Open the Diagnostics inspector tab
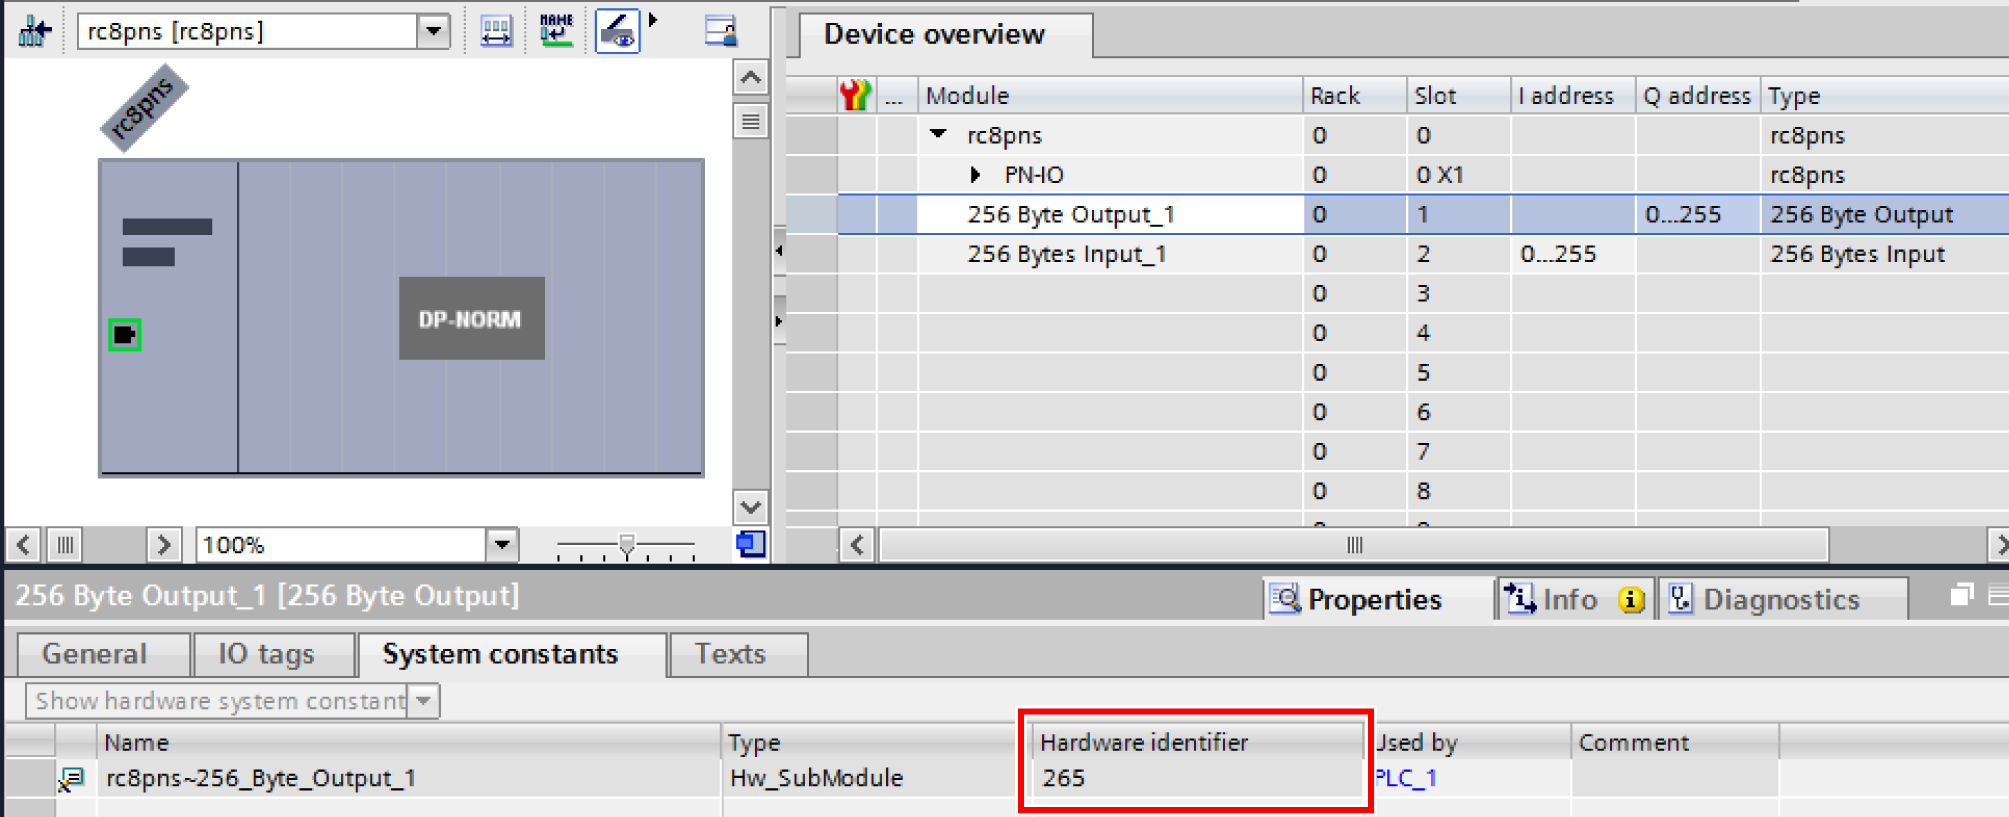Screen dimensions: 2009x817 [1780, 599]
